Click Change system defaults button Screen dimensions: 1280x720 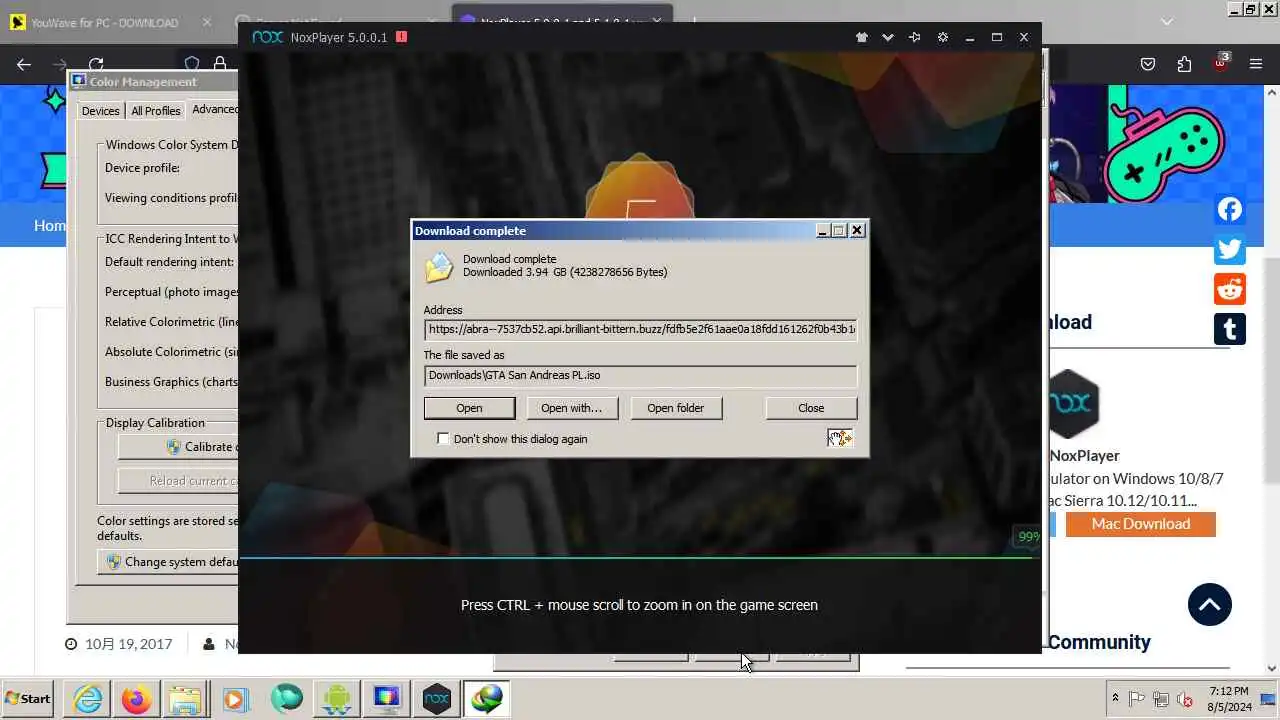click(169, 562)
